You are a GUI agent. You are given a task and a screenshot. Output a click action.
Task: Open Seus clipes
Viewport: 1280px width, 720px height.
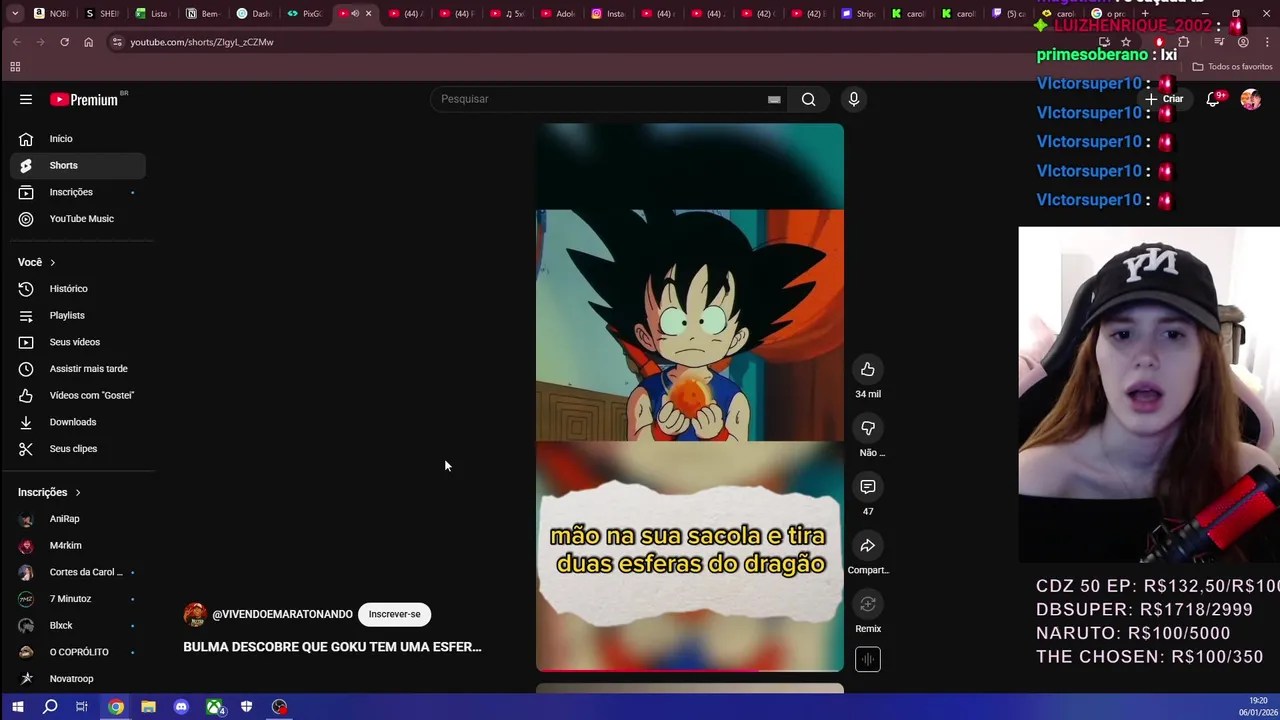[78, 449]
